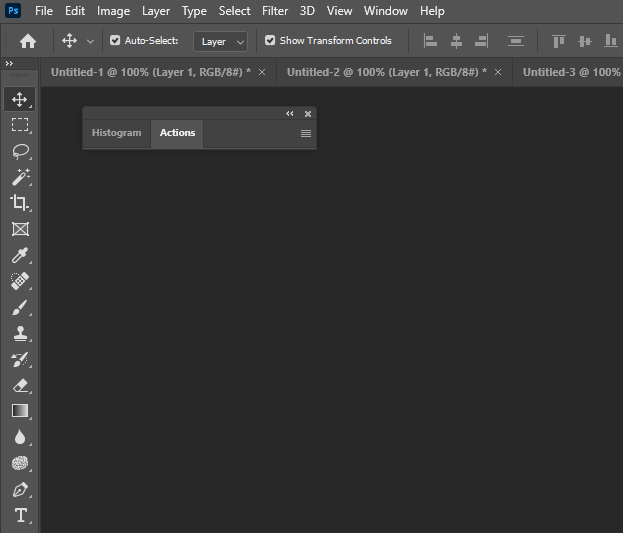Close the floating Actions panel group

(308, 114)
